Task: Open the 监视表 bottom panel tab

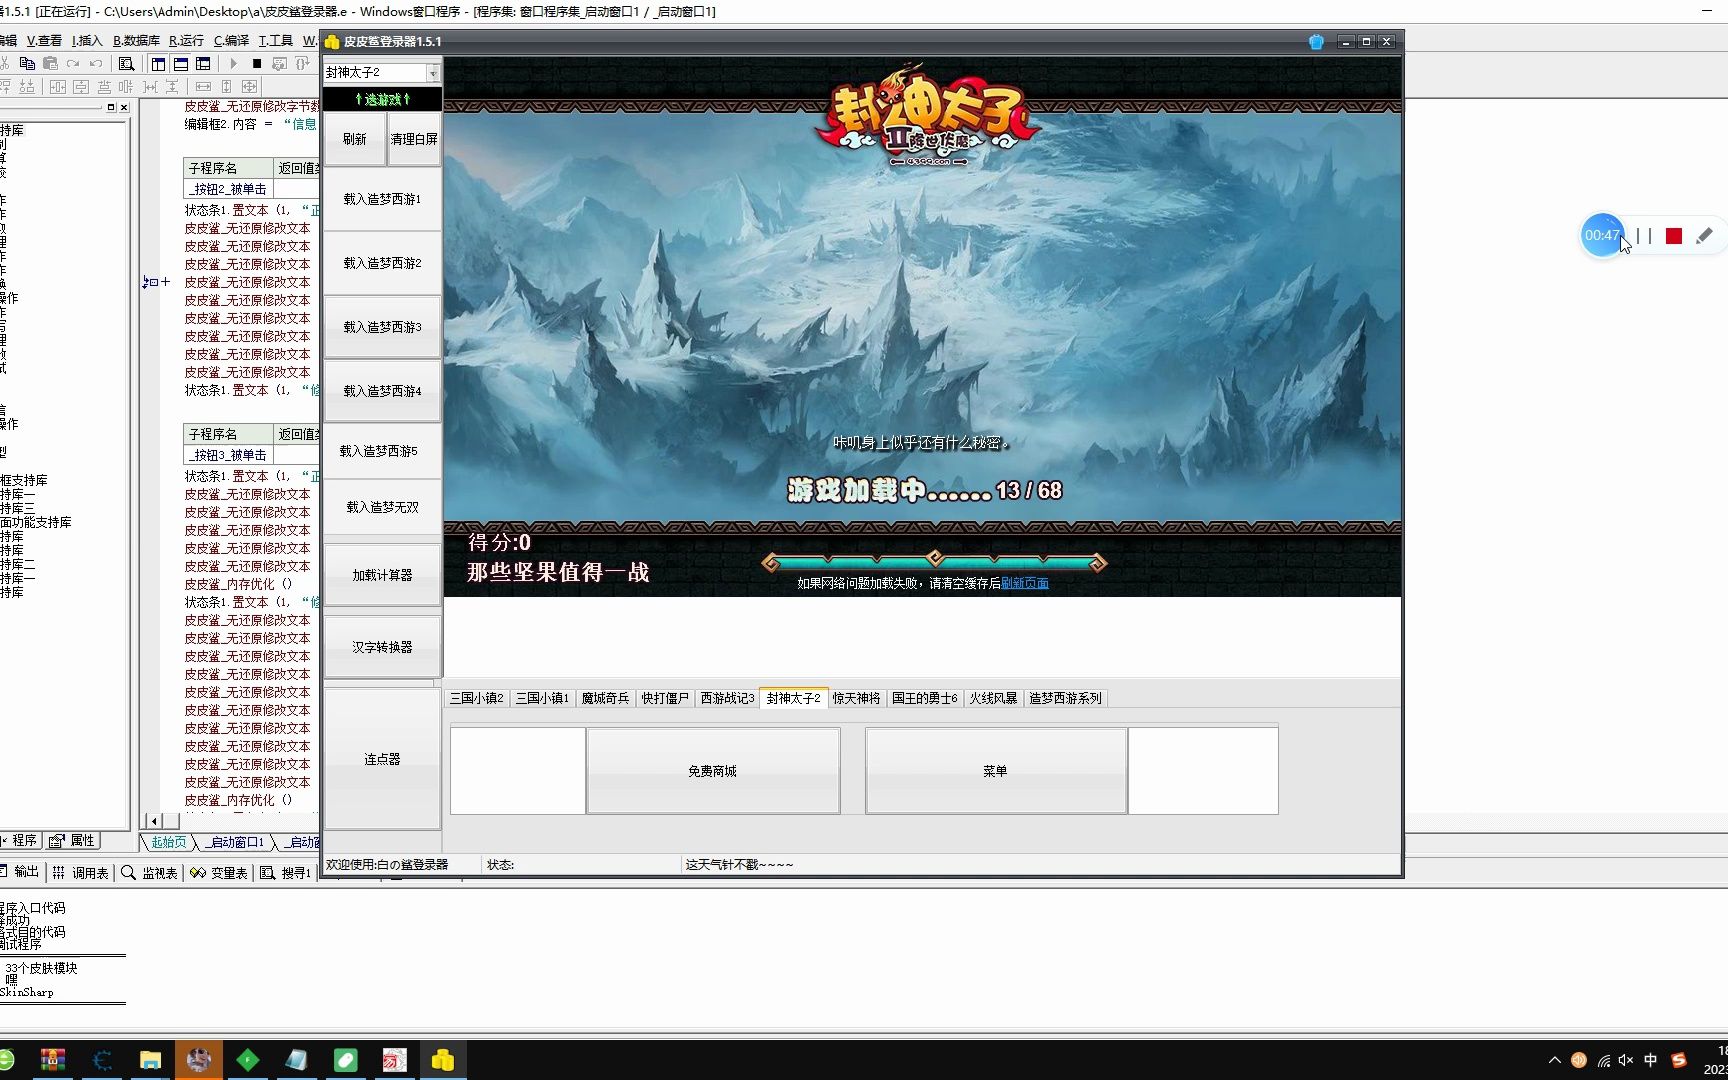Action: [149, 873]
